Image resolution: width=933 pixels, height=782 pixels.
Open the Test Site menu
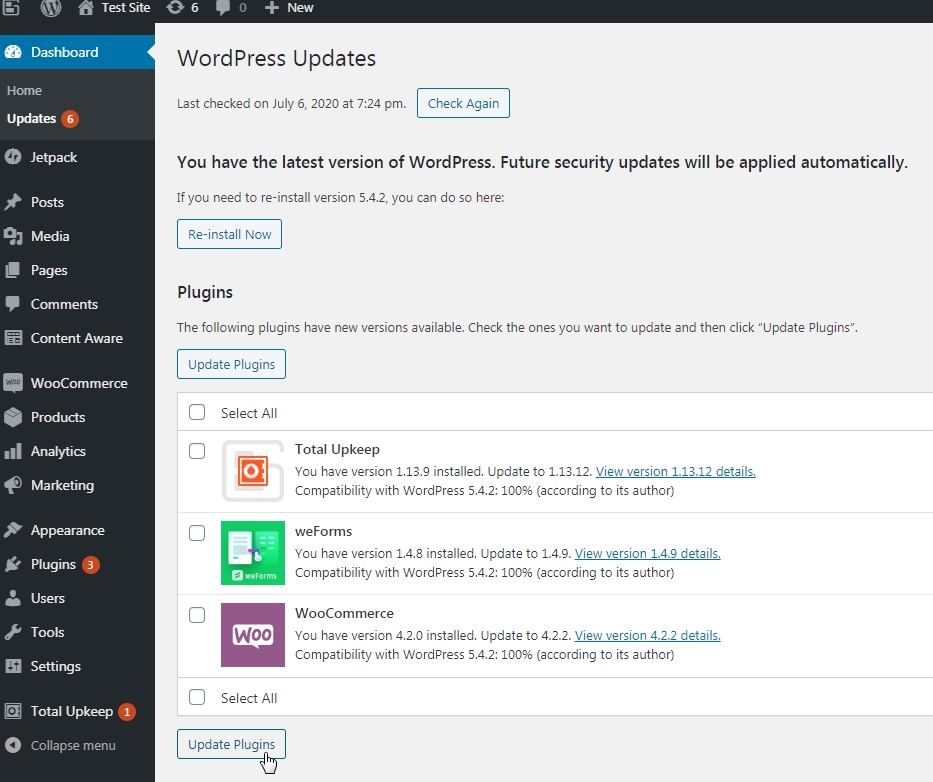click(114, 8)
